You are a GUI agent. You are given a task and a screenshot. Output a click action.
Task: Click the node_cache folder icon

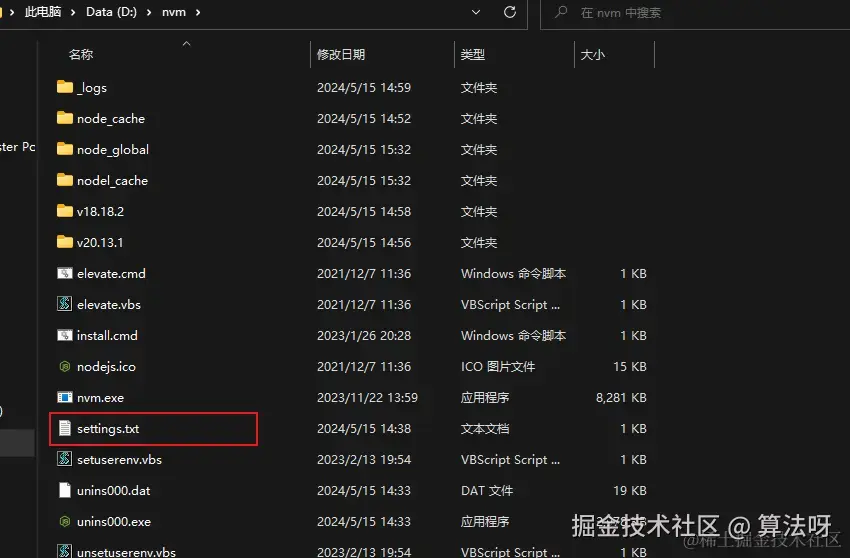[65, 118]
